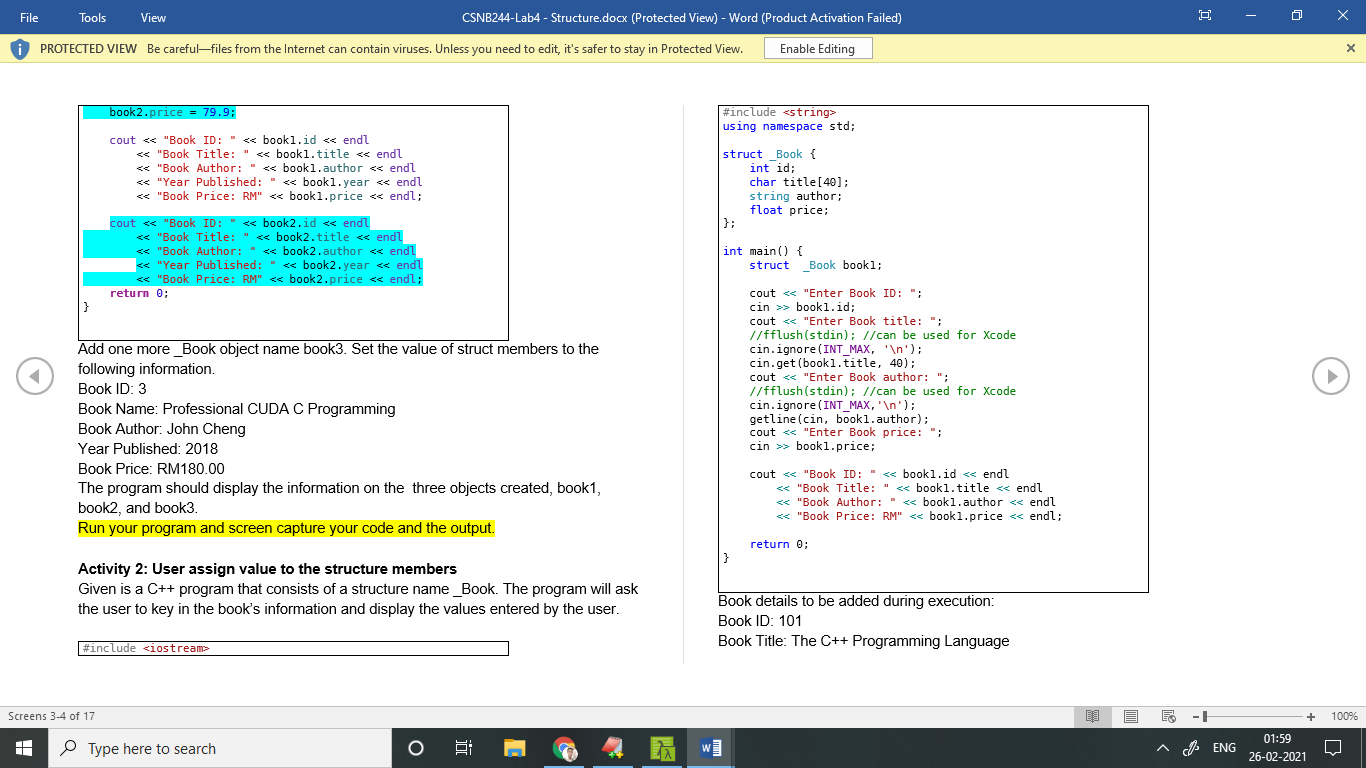Dismiss the Protected View message bar
The height and width of the screenshot is (768, 1366).
tap(1351, 48)
